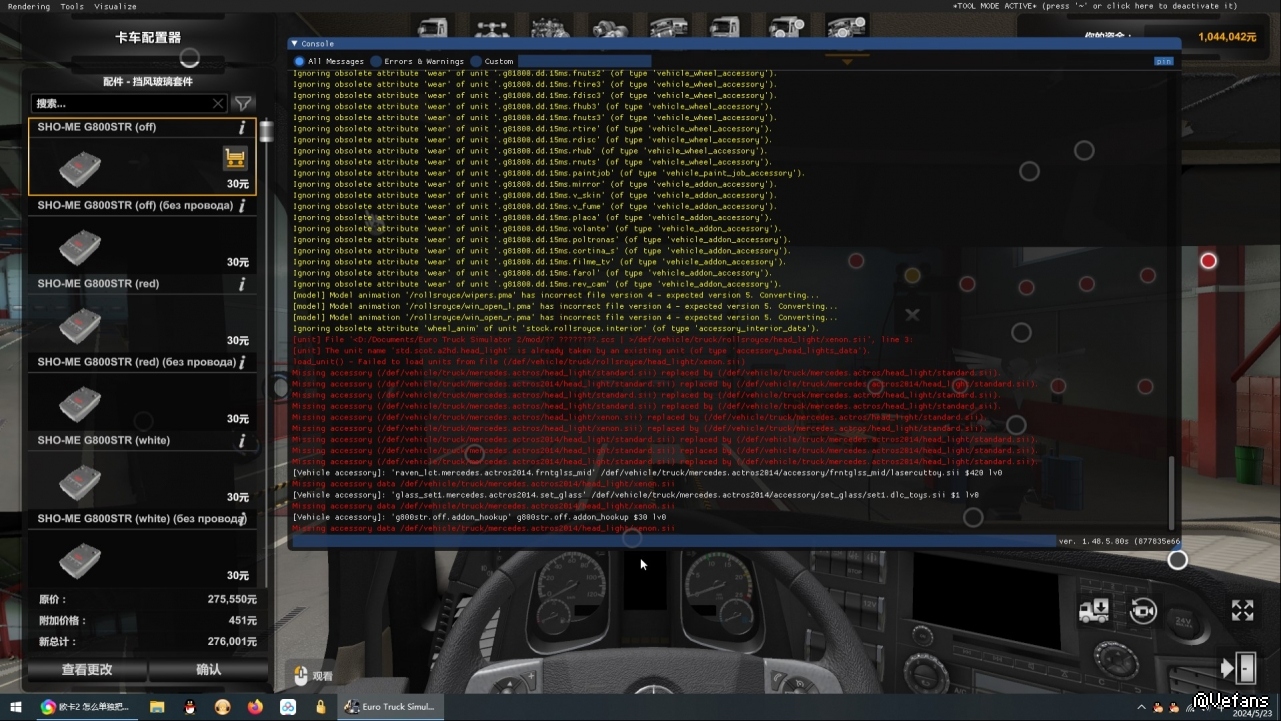This screenshot has width=1281, height=721.
Task: Show info for SHO-ME G800STR (red)
Action: click(242, 284)
